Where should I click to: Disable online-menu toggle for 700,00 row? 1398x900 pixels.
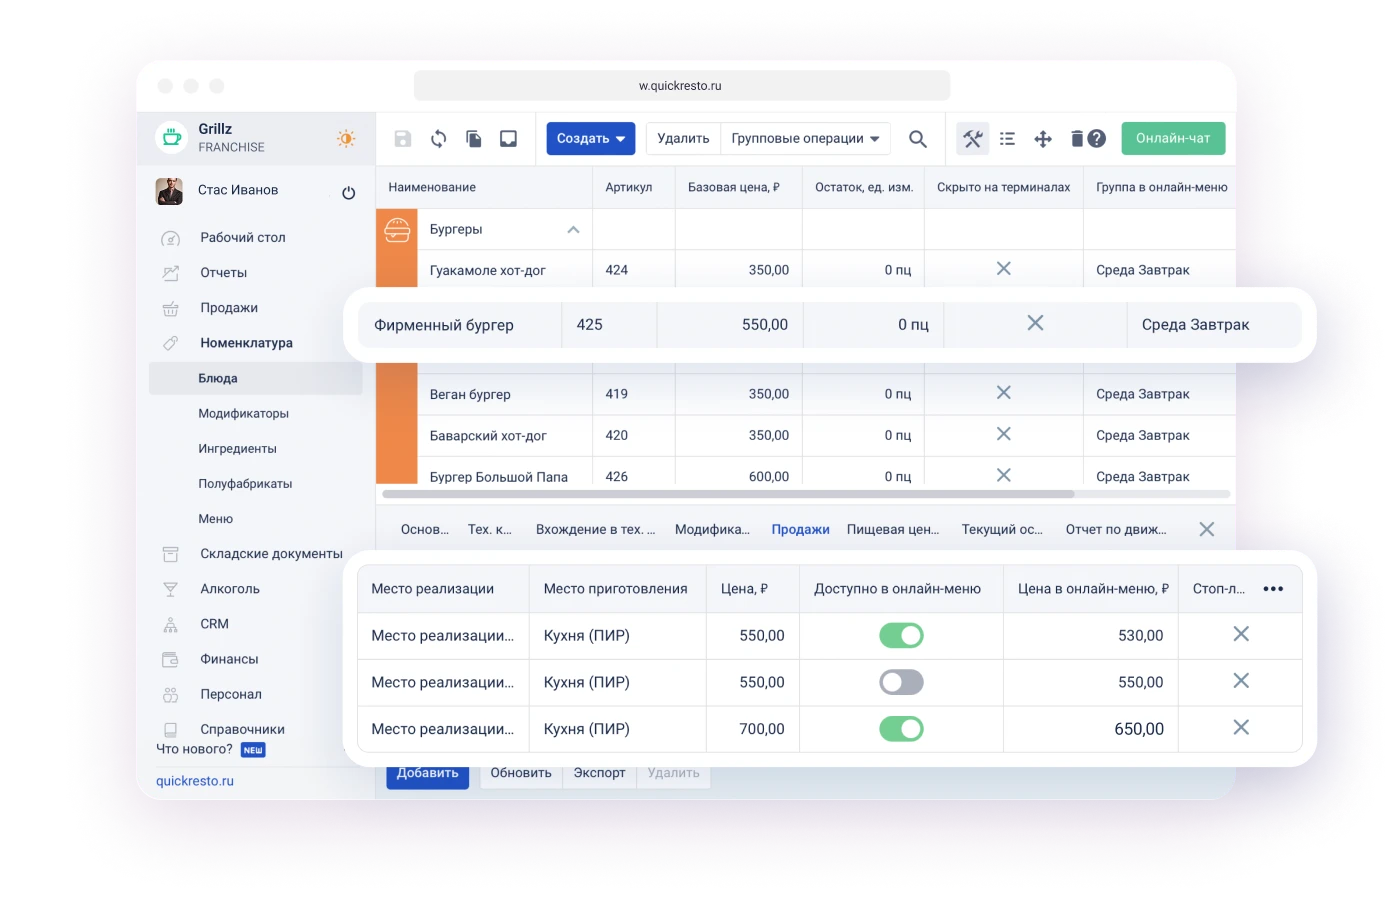[x=901, y=729]
